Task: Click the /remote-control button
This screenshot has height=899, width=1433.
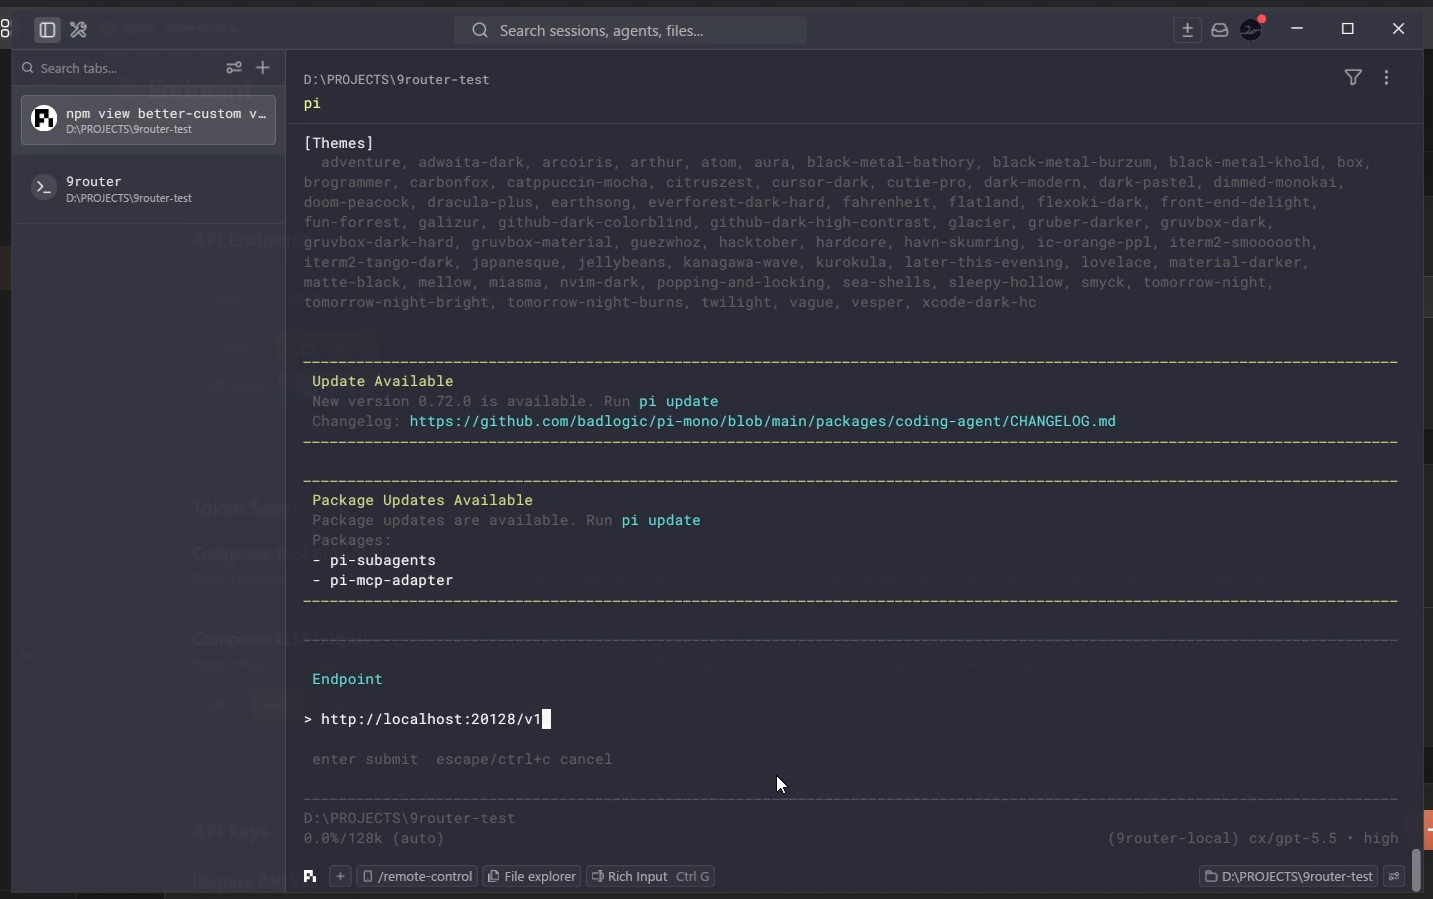Action: click(418, 877)
